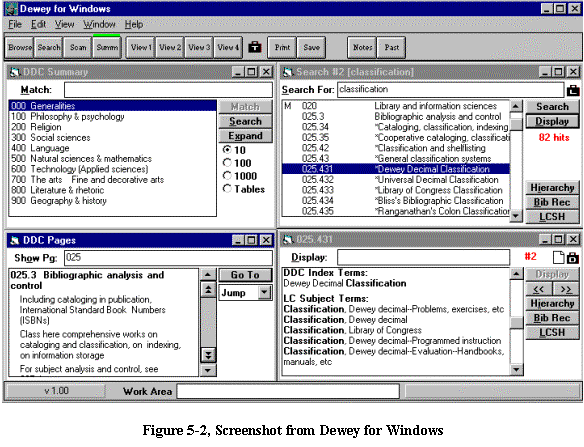Click the Save toolbar button
Image resolution: width=584 pixels, height=447 pixels.
tap(311, 48)
